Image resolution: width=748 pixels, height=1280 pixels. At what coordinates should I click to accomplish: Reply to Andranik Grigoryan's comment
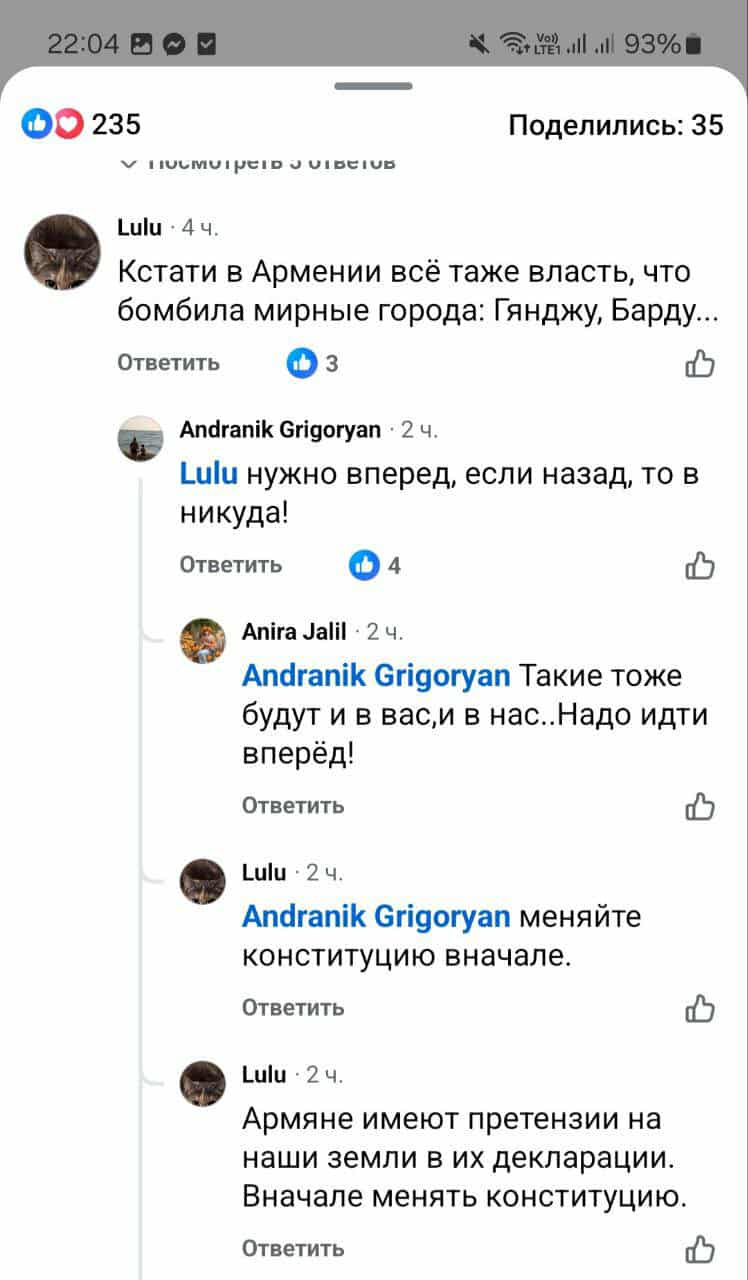tap(231, 565)
